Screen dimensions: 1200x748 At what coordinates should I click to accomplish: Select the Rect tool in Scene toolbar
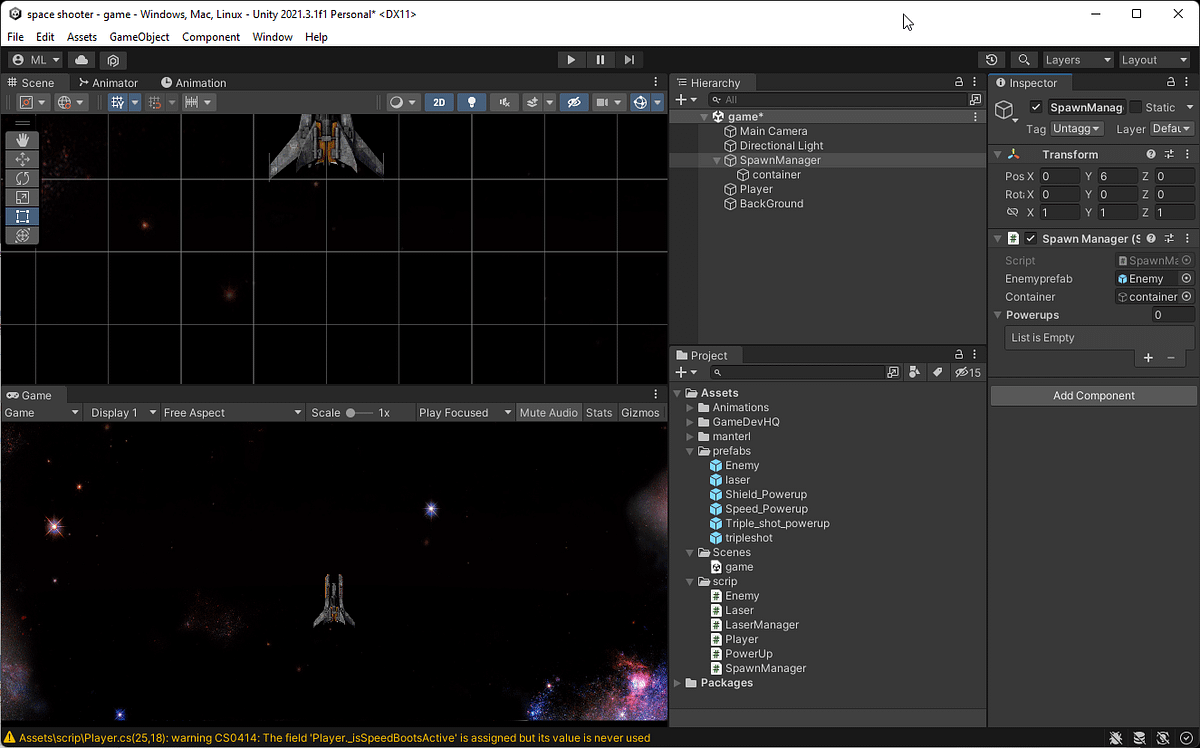[x=22, y=216]
